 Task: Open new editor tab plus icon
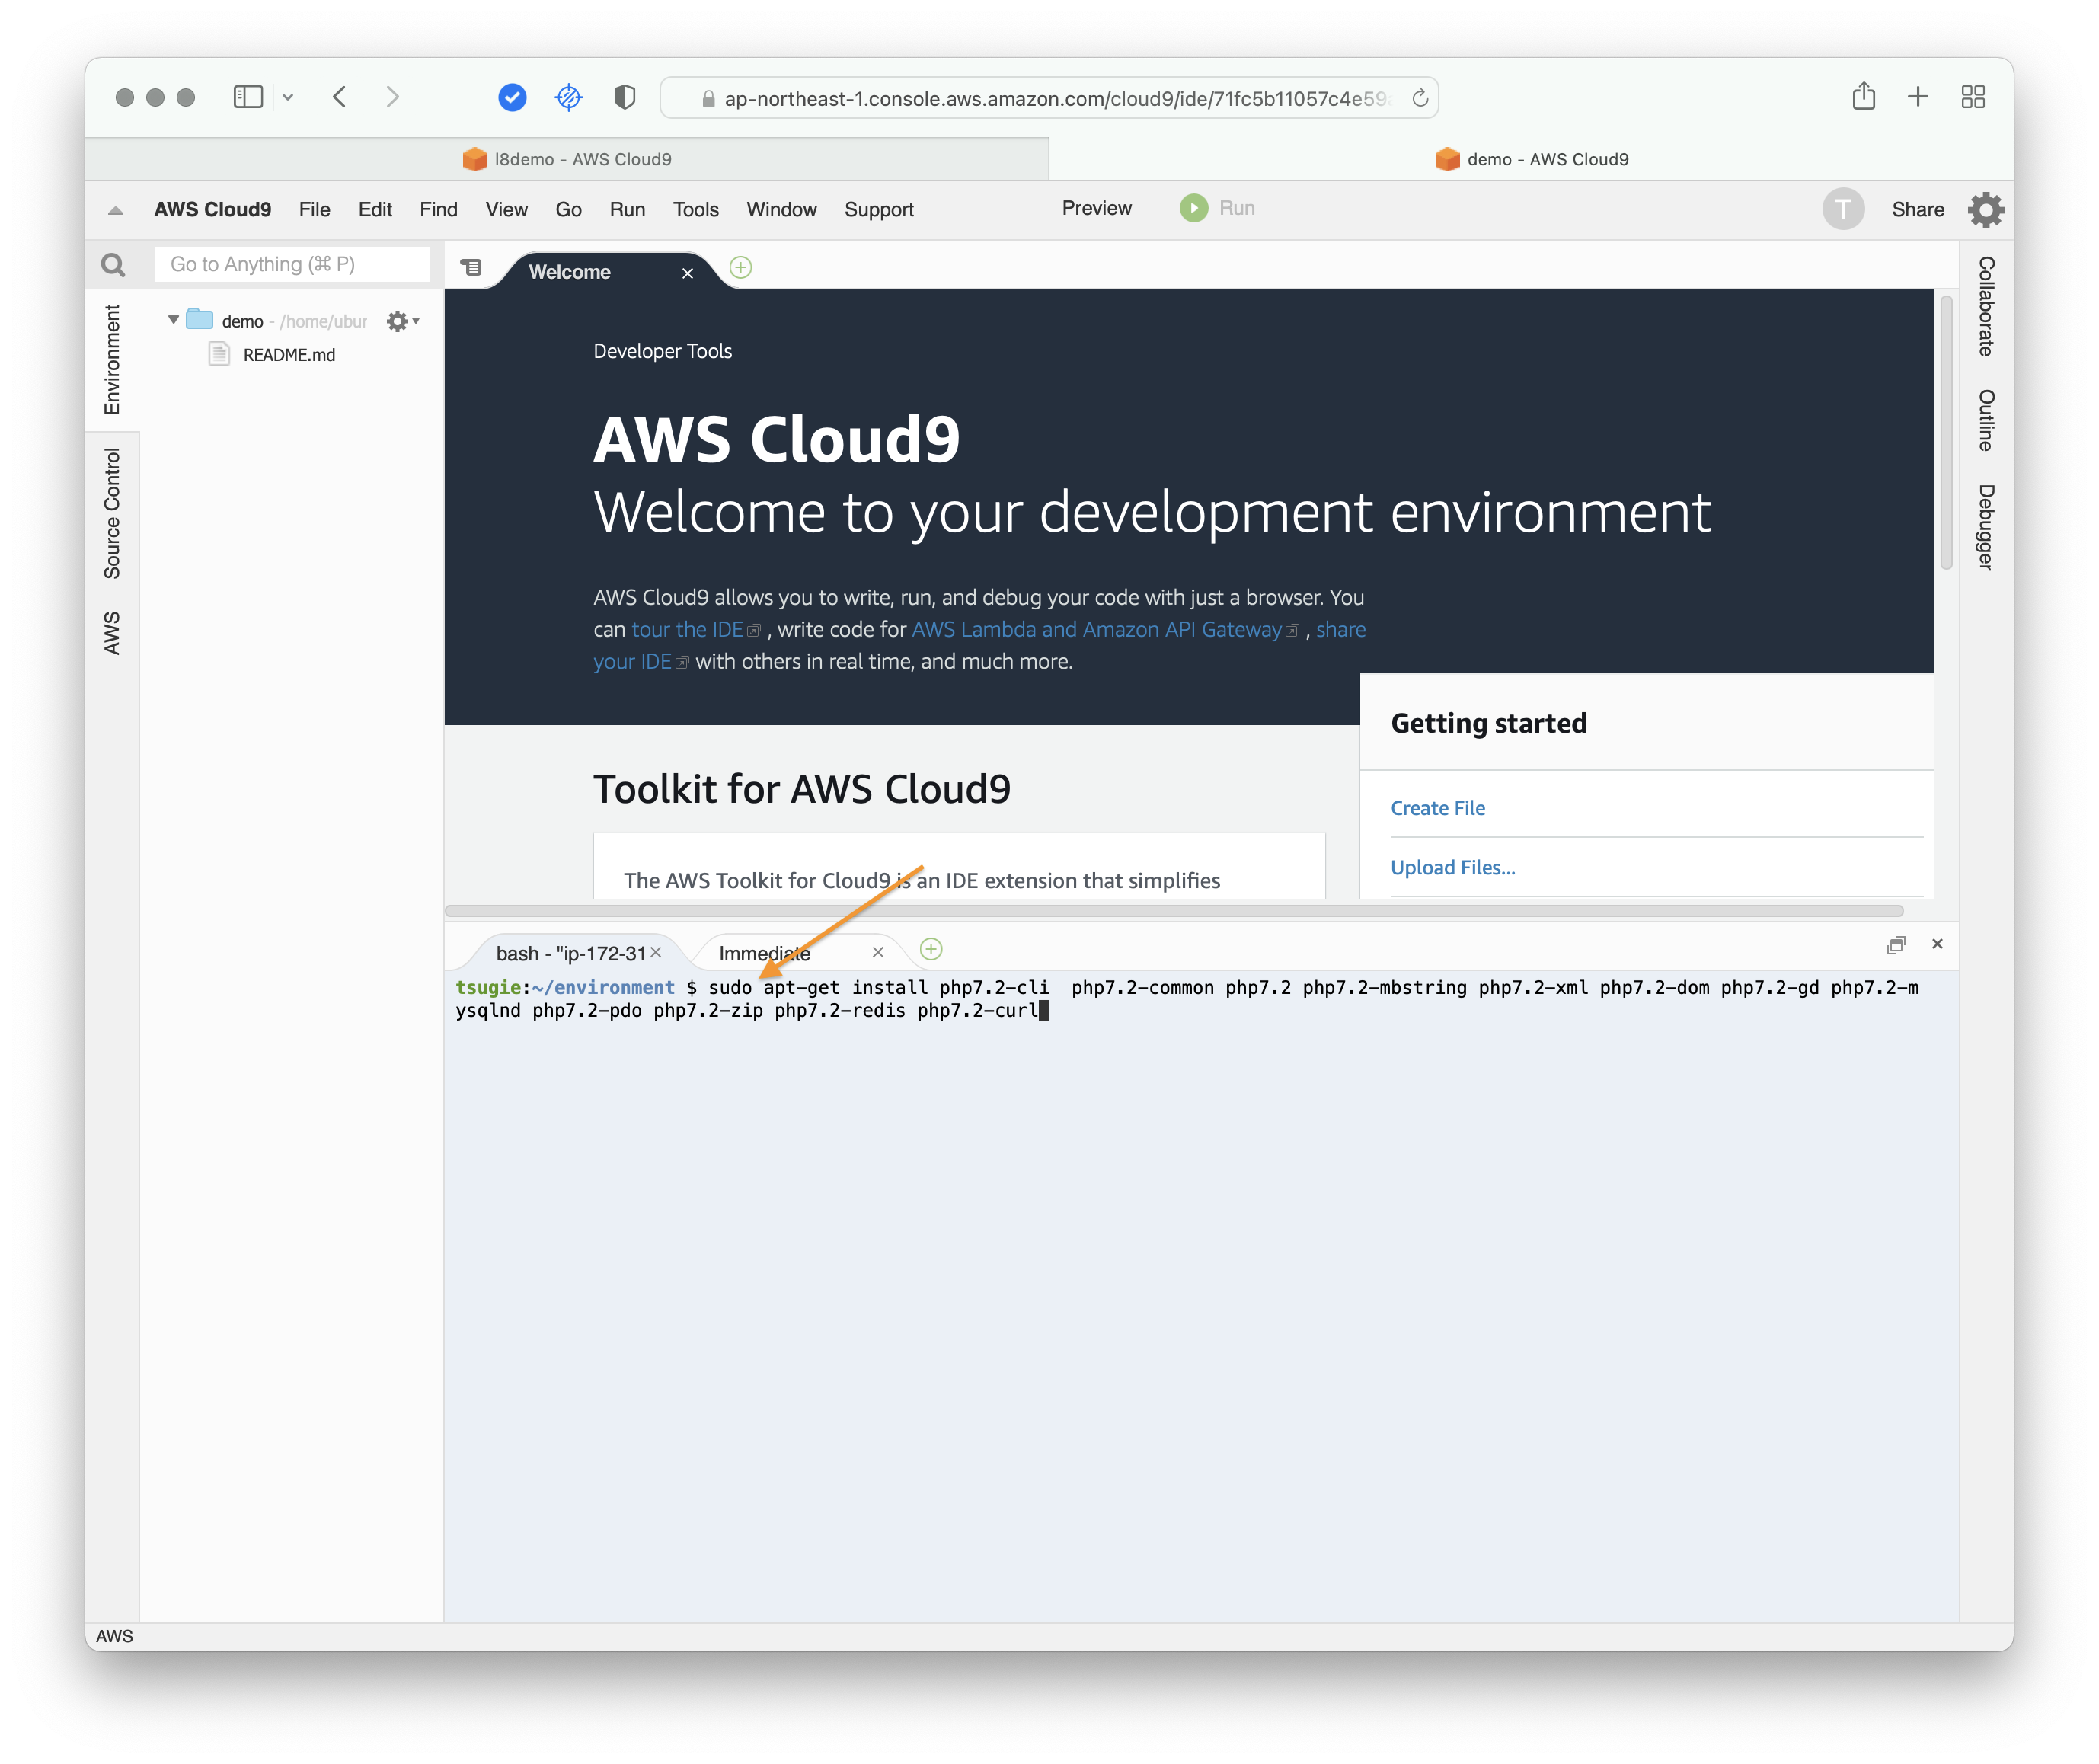tap(741, 268)
